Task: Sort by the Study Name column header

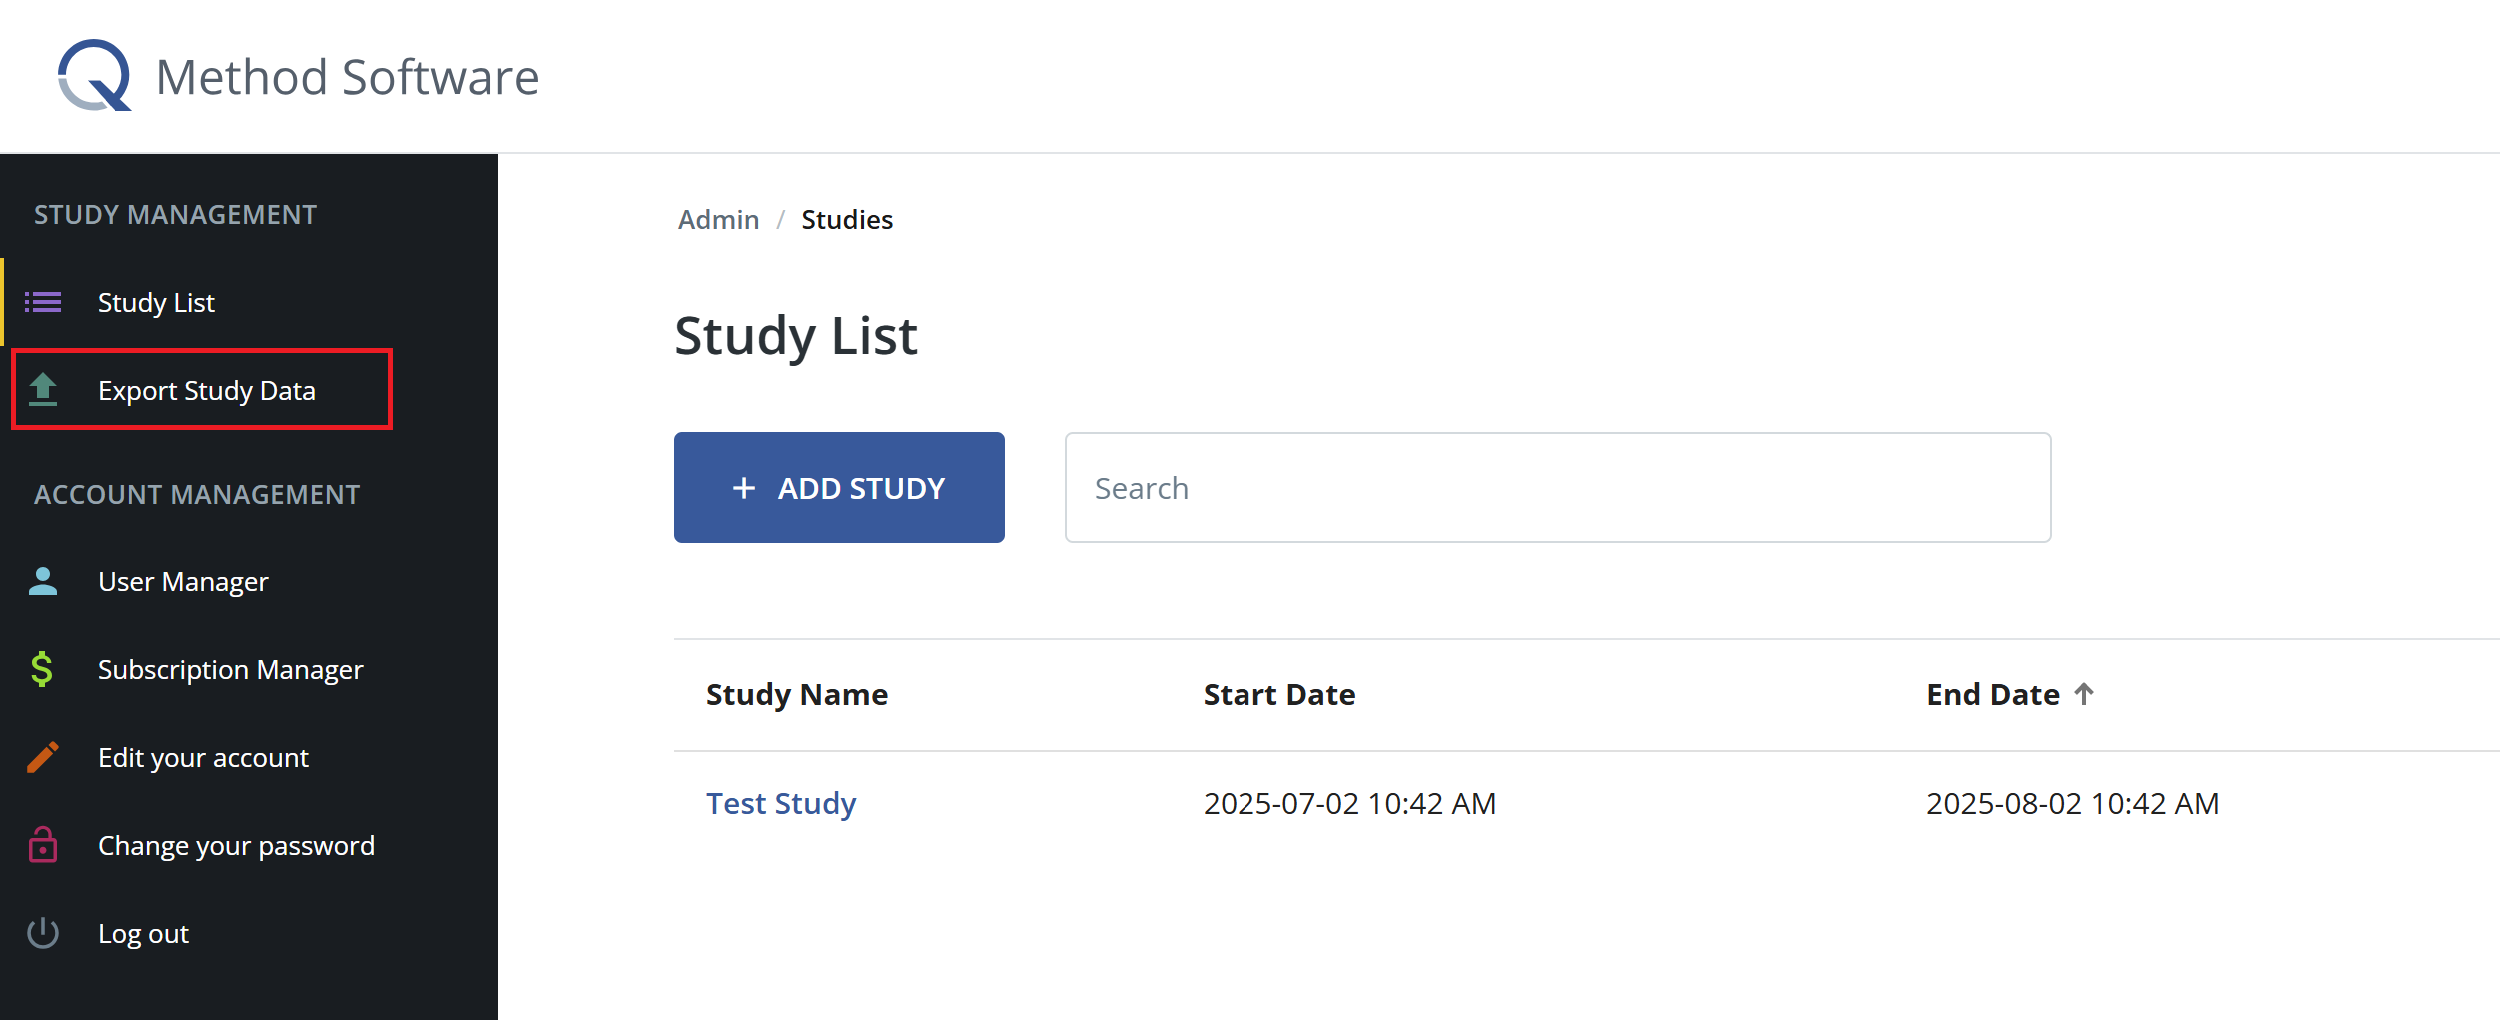Action: pyautogui.click(x=797, y=694)
